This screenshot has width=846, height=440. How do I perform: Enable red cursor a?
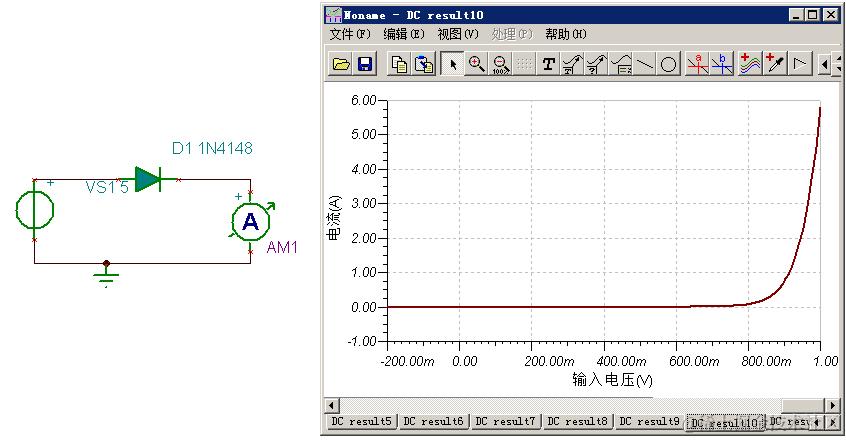697,64
